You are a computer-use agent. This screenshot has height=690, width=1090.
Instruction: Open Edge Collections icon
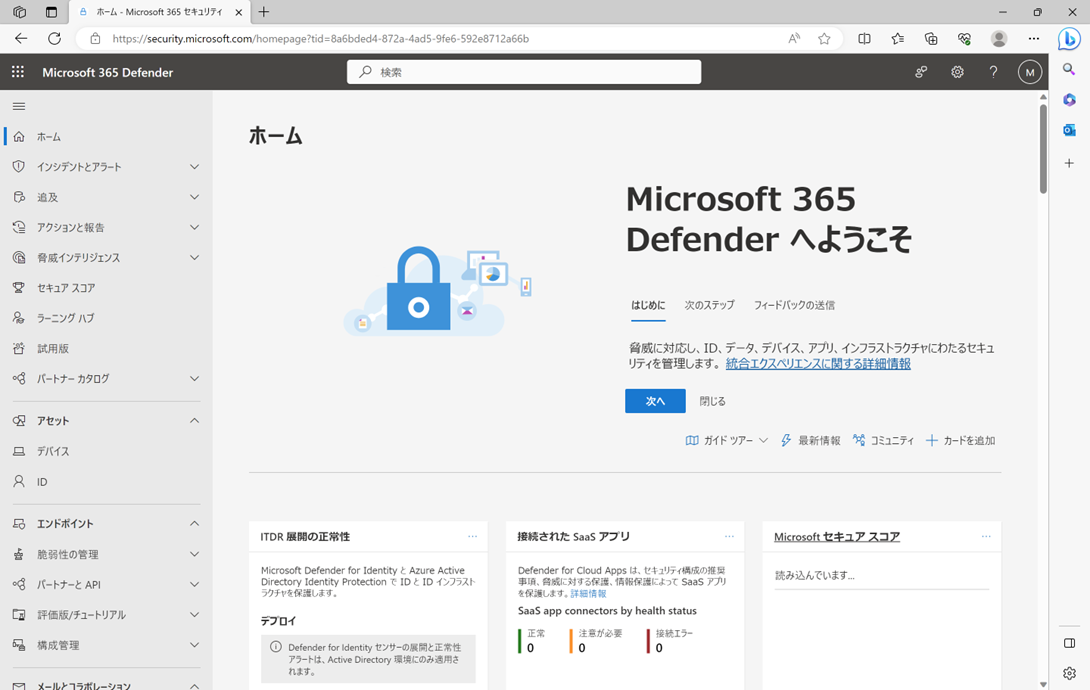tap(931, 39)
